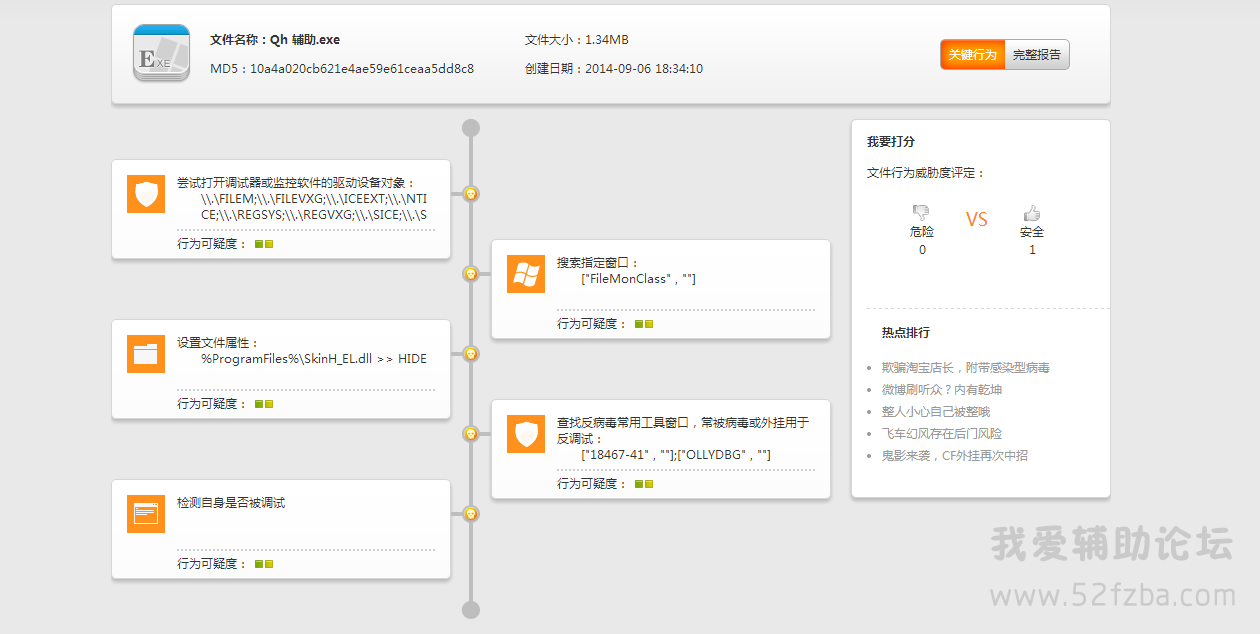
Task: Open the 欺骗淘宝店长，附带感染型病毒 article
Action: (965, 368)
